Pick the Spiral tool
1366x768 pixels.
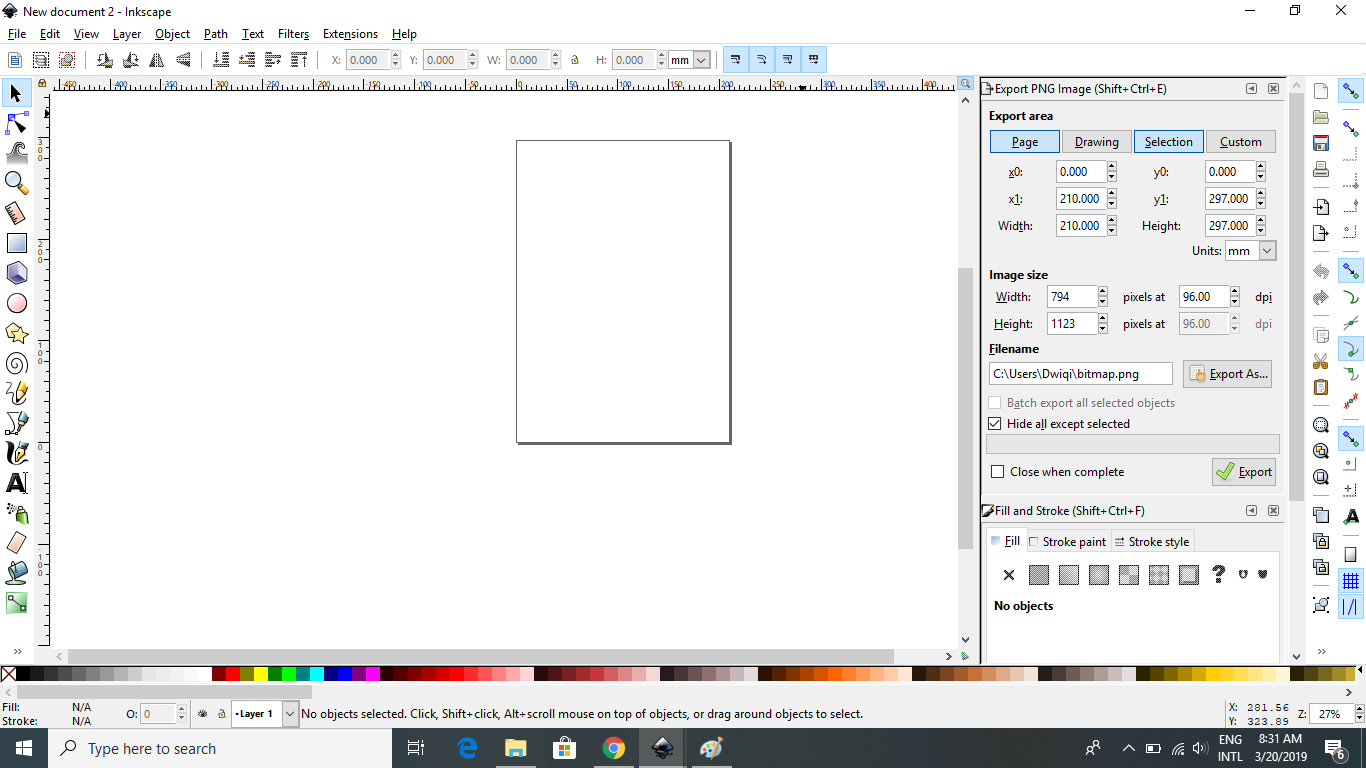[16, 363]
